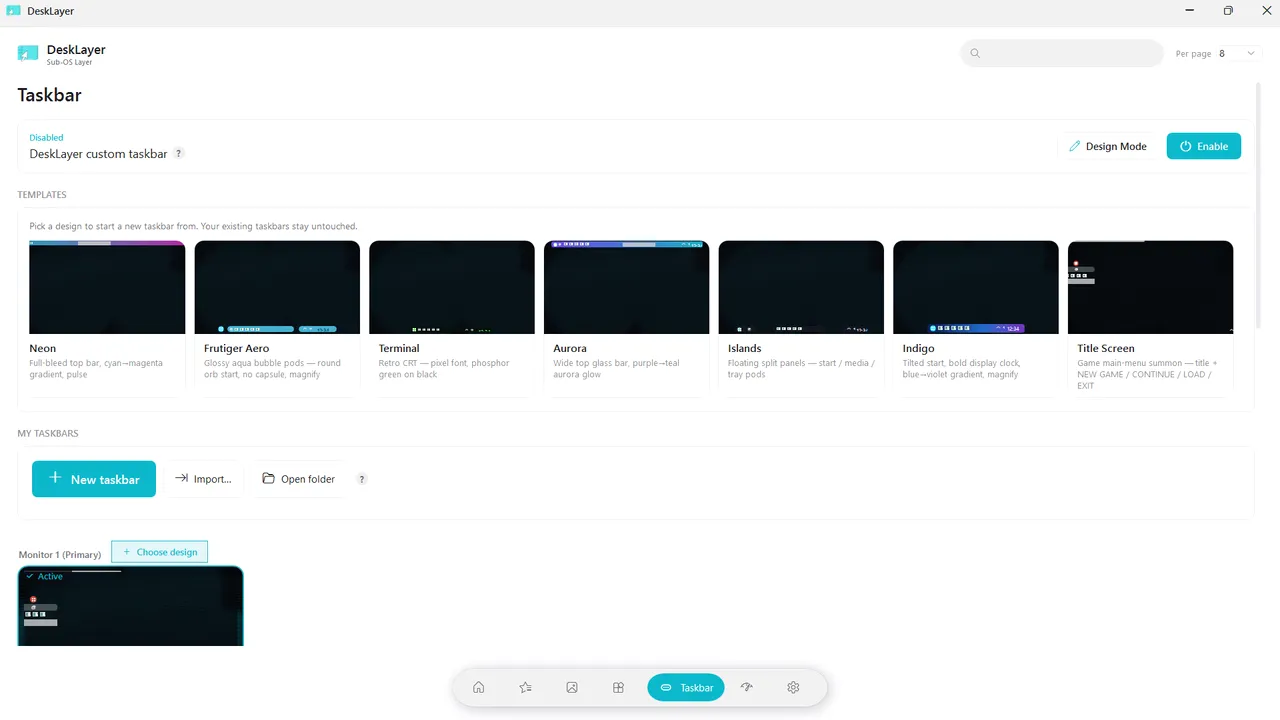
Task: Click the 'Neon' template name
Action: 43,348
